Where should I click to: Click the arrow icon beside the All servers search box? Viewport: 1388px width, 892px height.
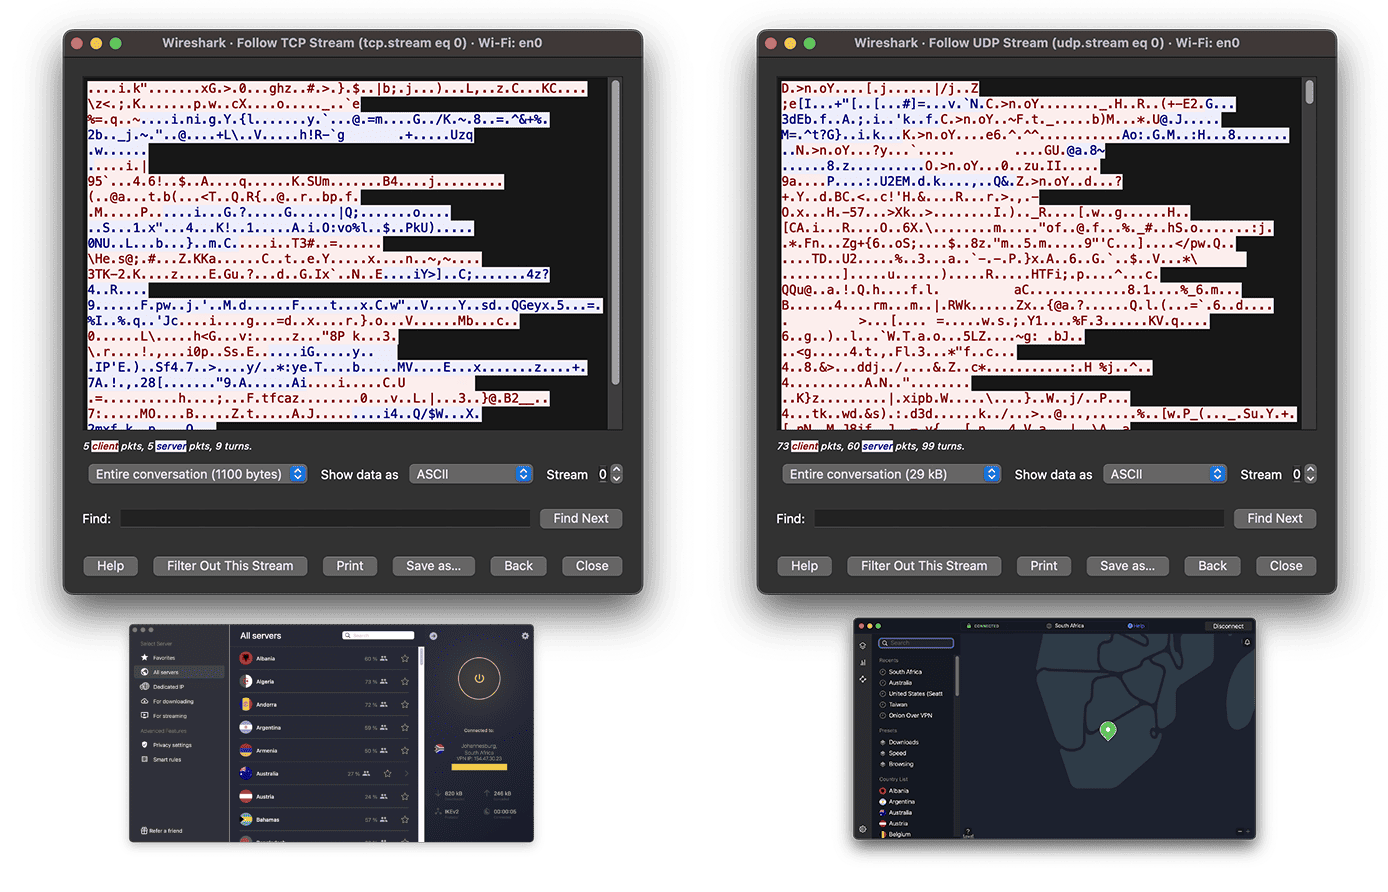click(433, 636)
